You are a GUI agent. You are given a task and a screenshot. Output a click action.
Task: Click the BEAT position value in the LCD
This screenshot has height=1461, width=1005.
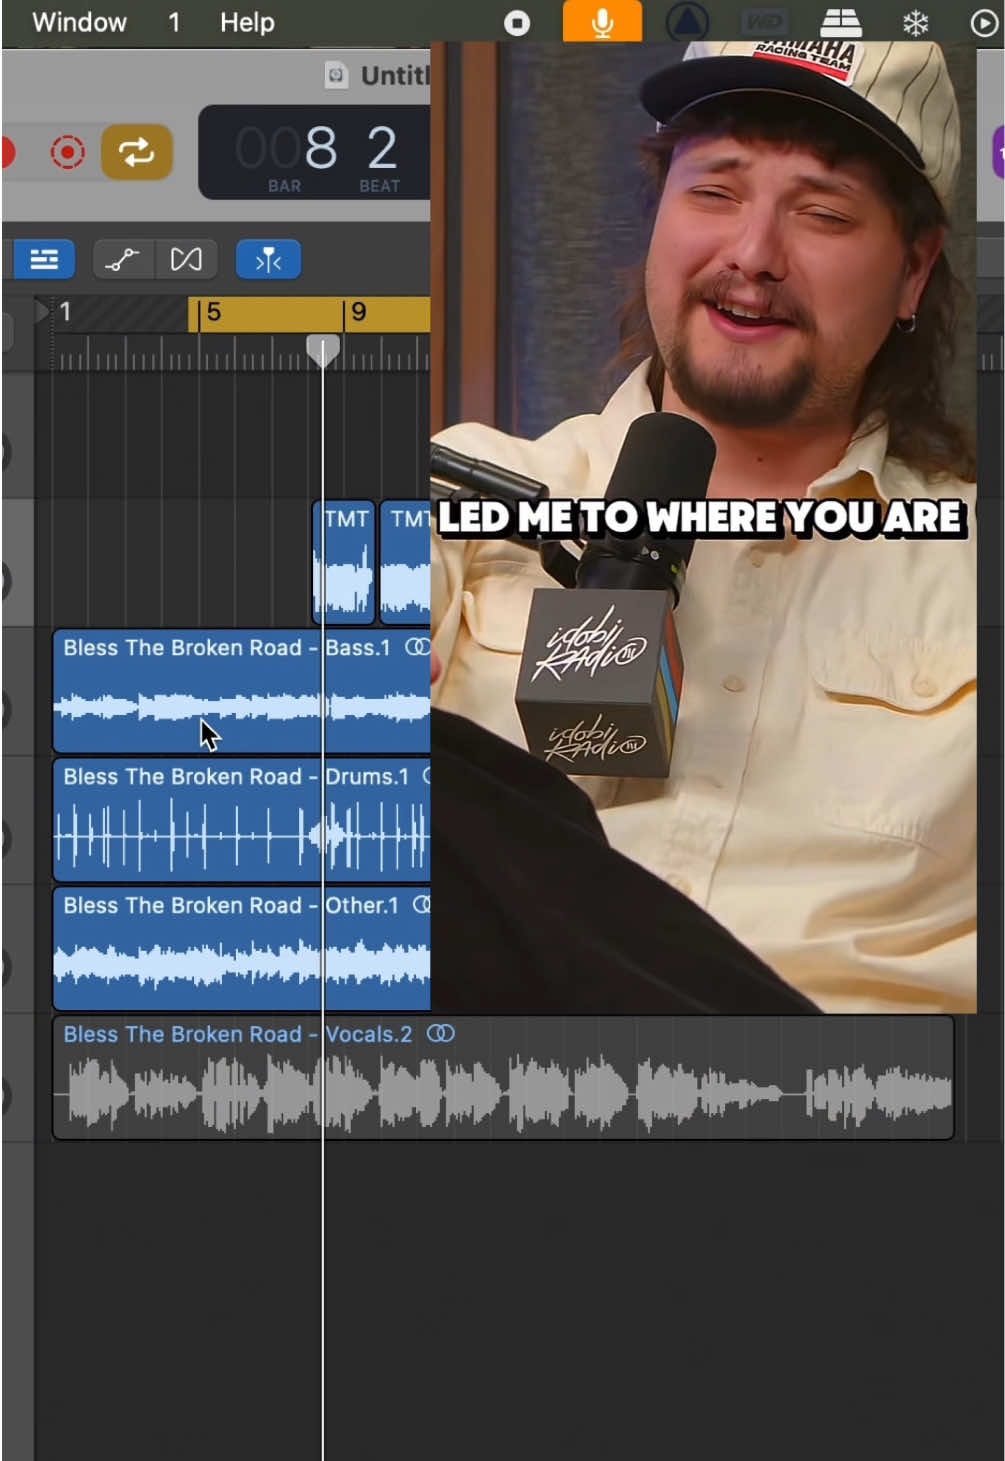[x=381, y=150]
